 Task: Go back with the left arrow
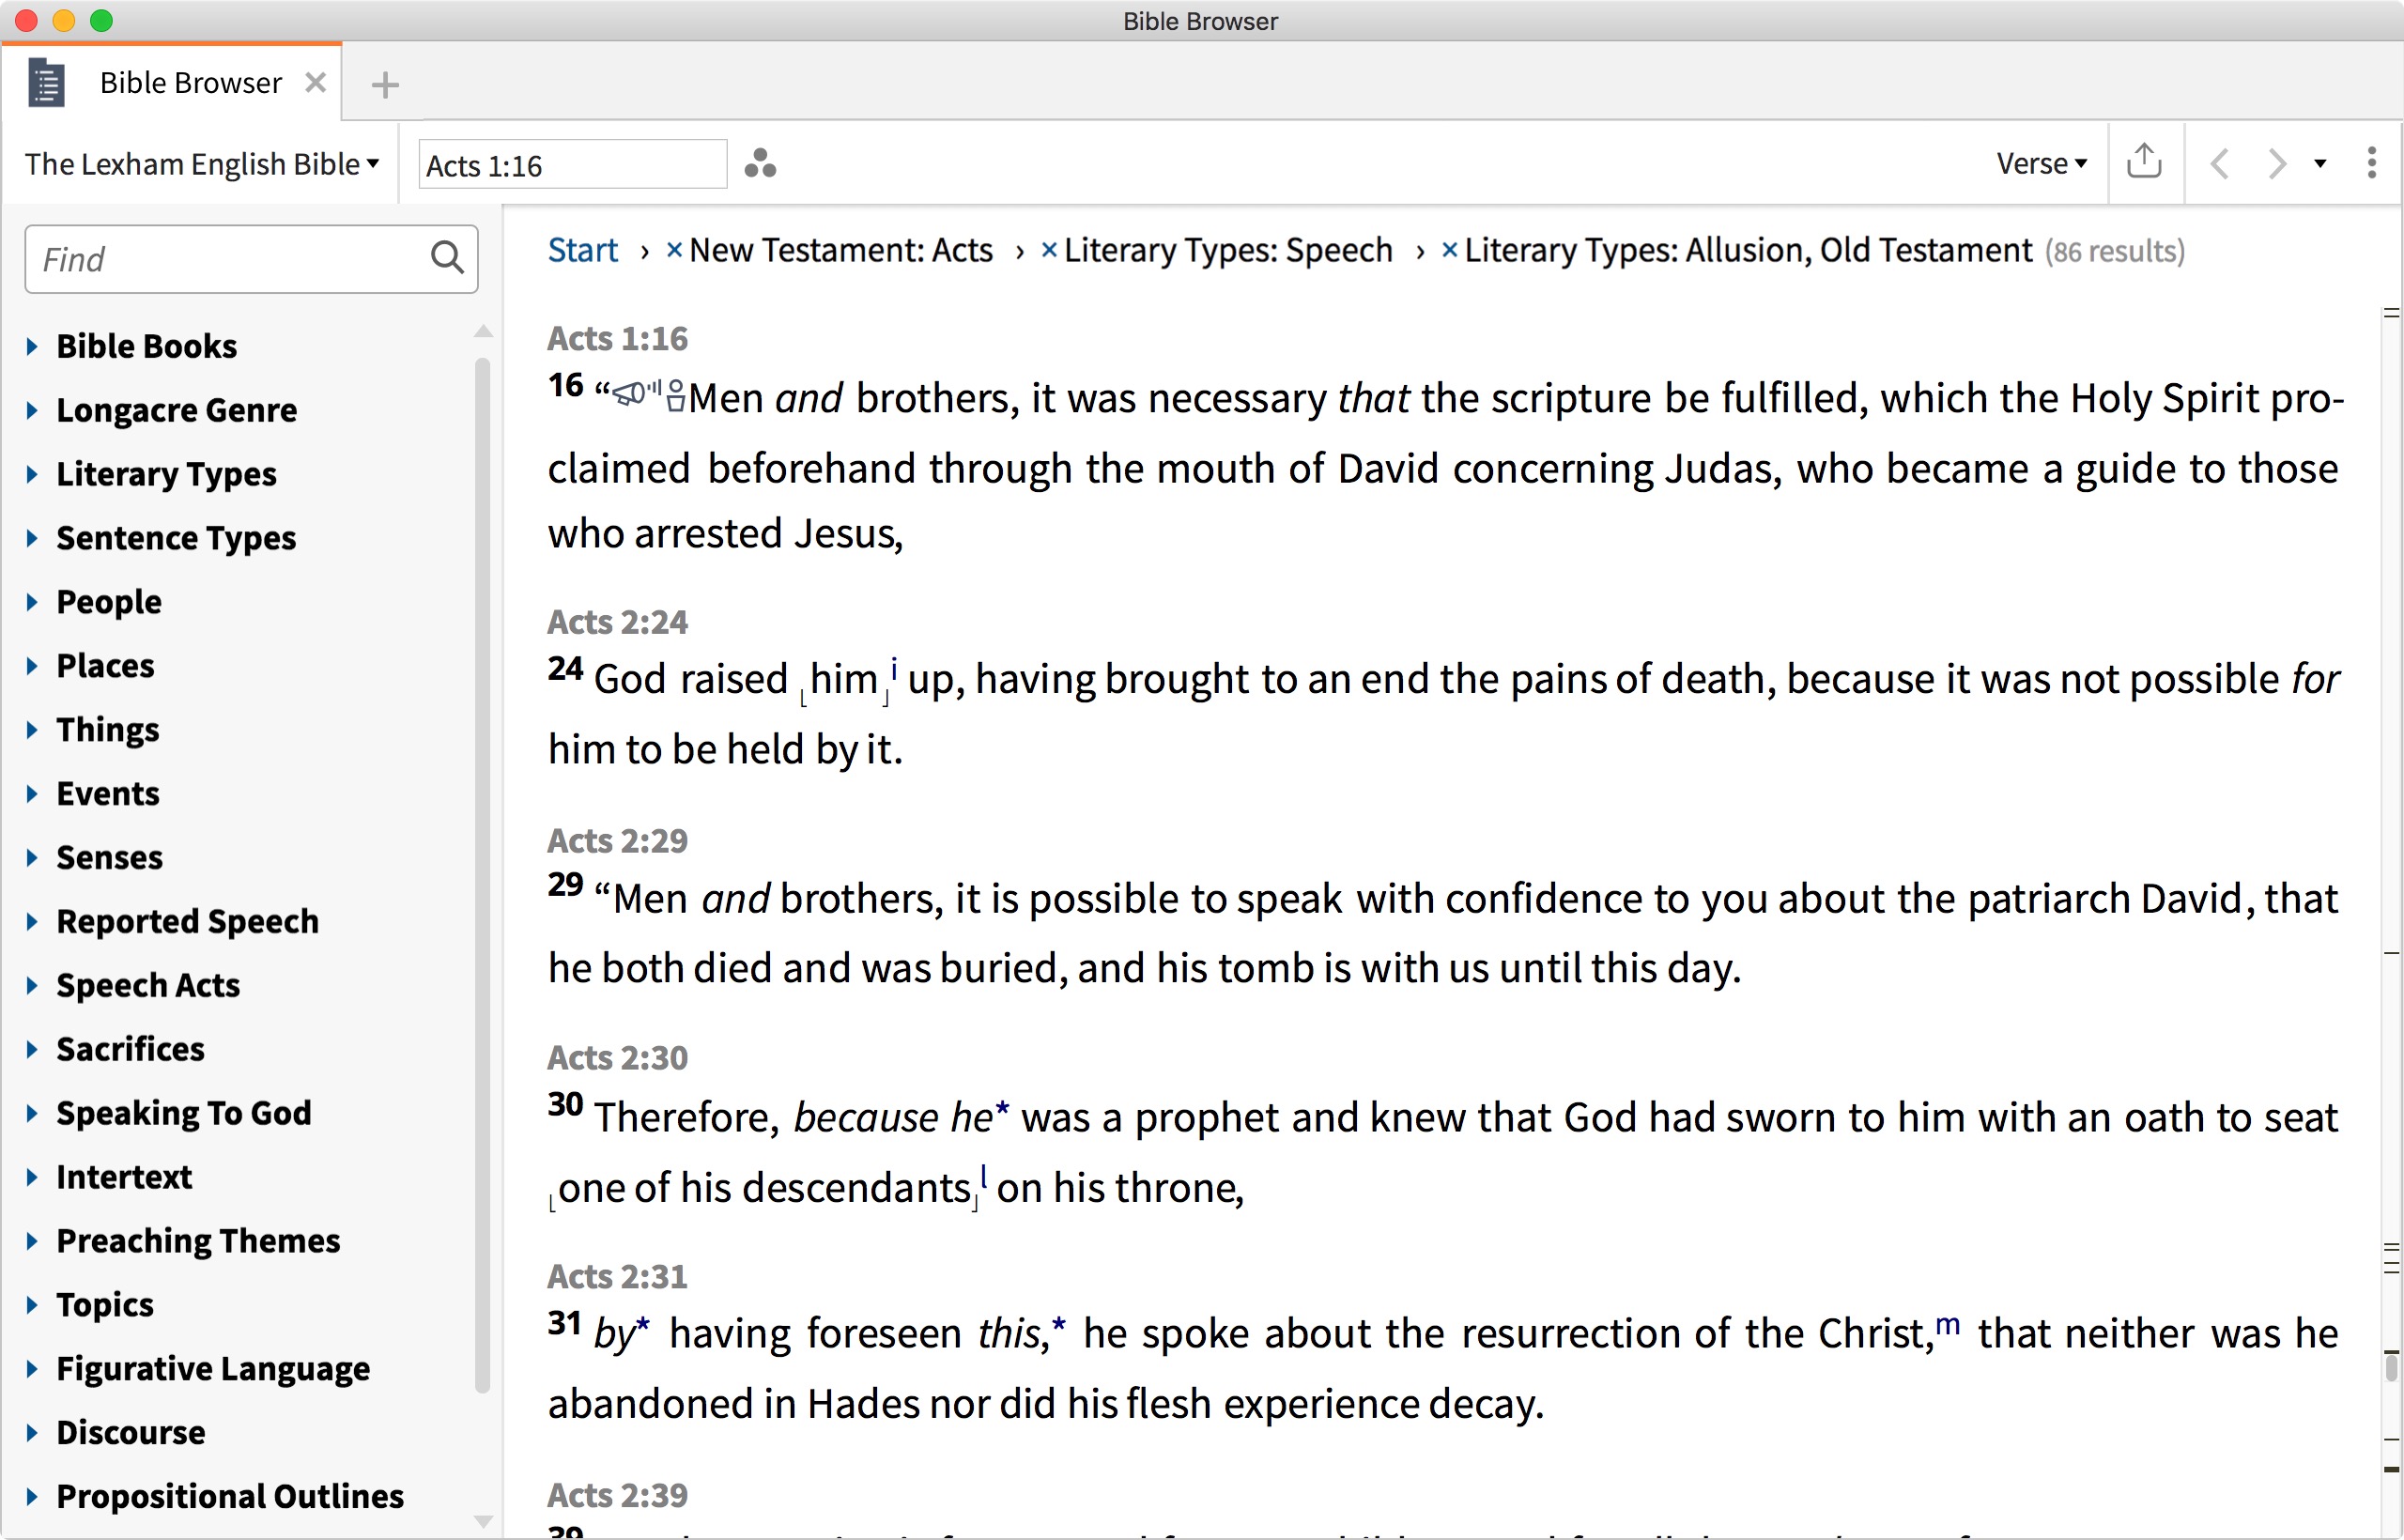(2220, 163)
